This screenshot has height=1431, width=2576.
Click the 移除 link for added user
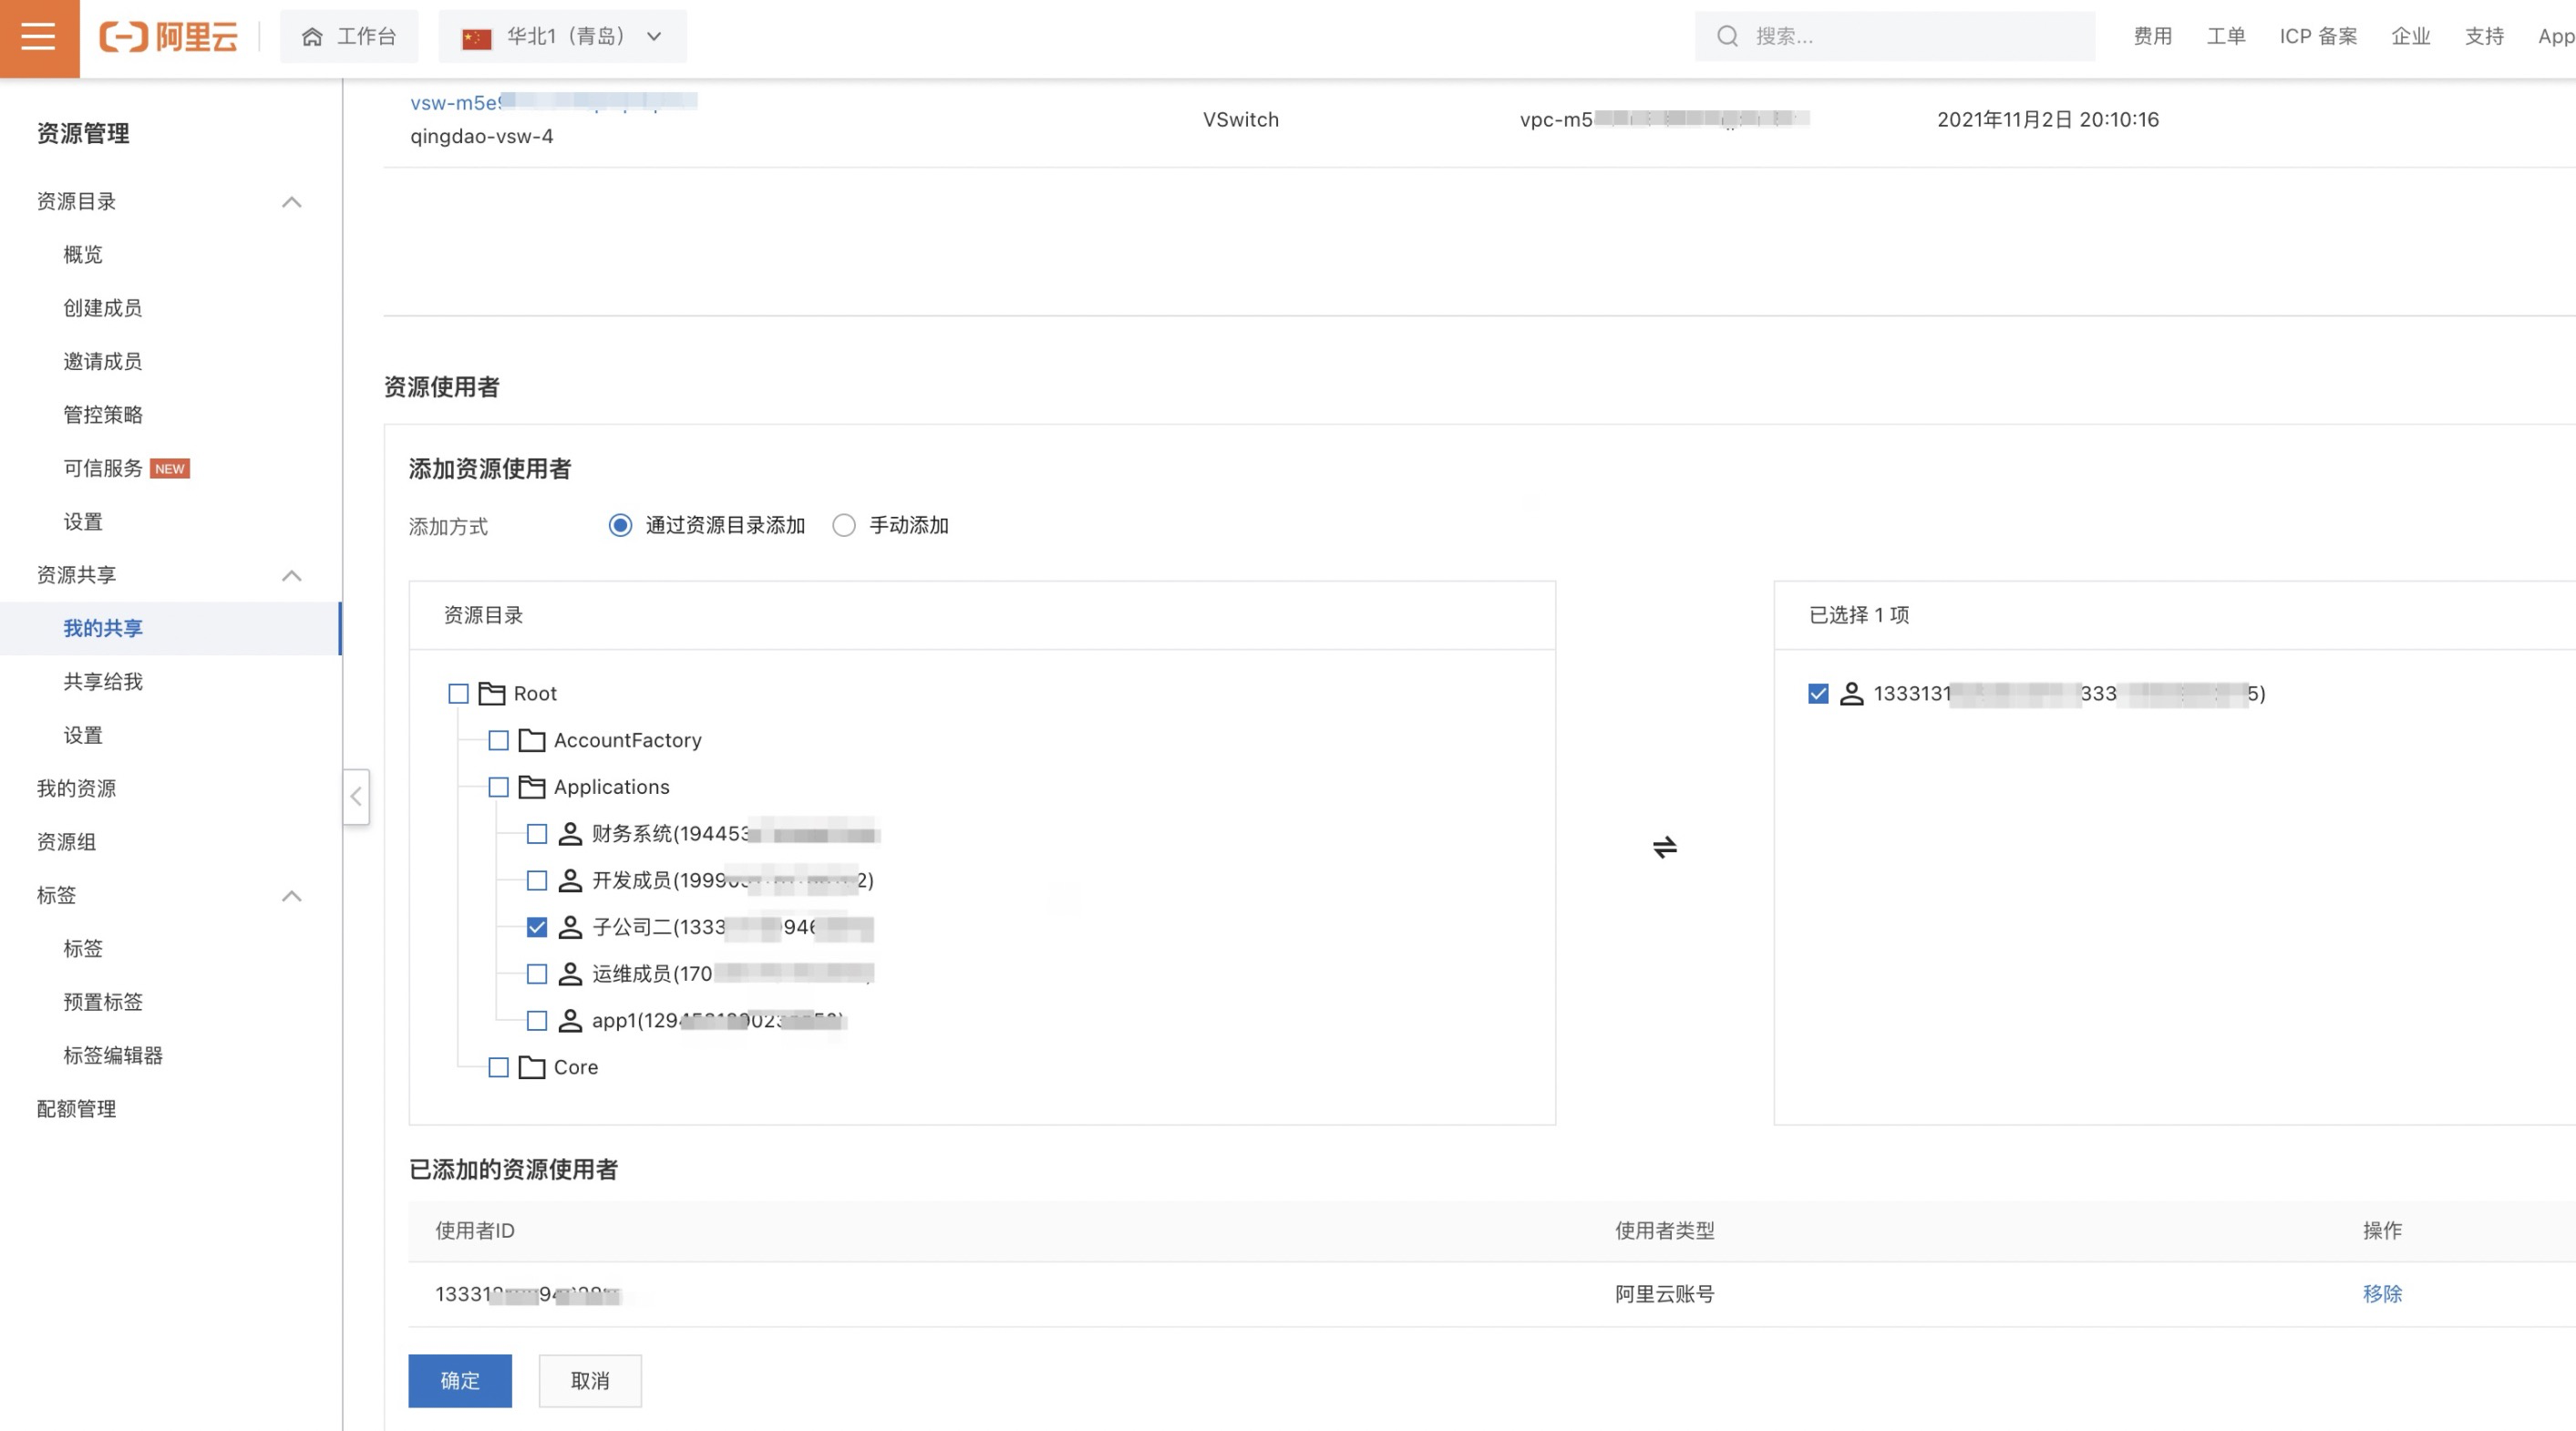click(2381, 1293)
